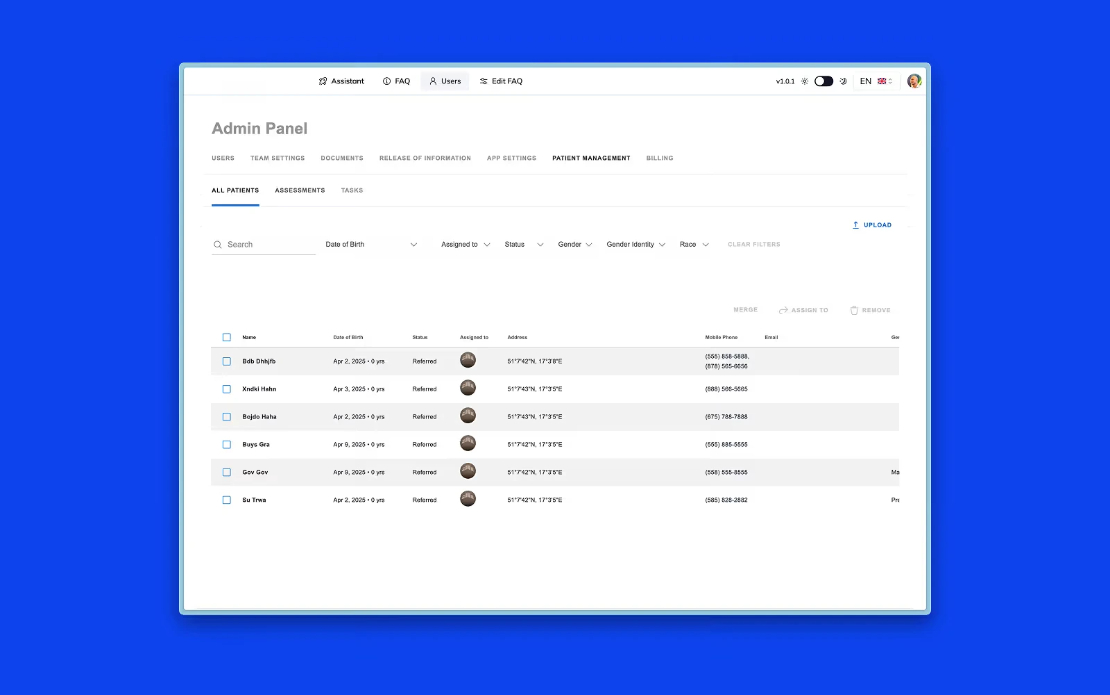Expand the Gender filter

[x=575, y=245]
